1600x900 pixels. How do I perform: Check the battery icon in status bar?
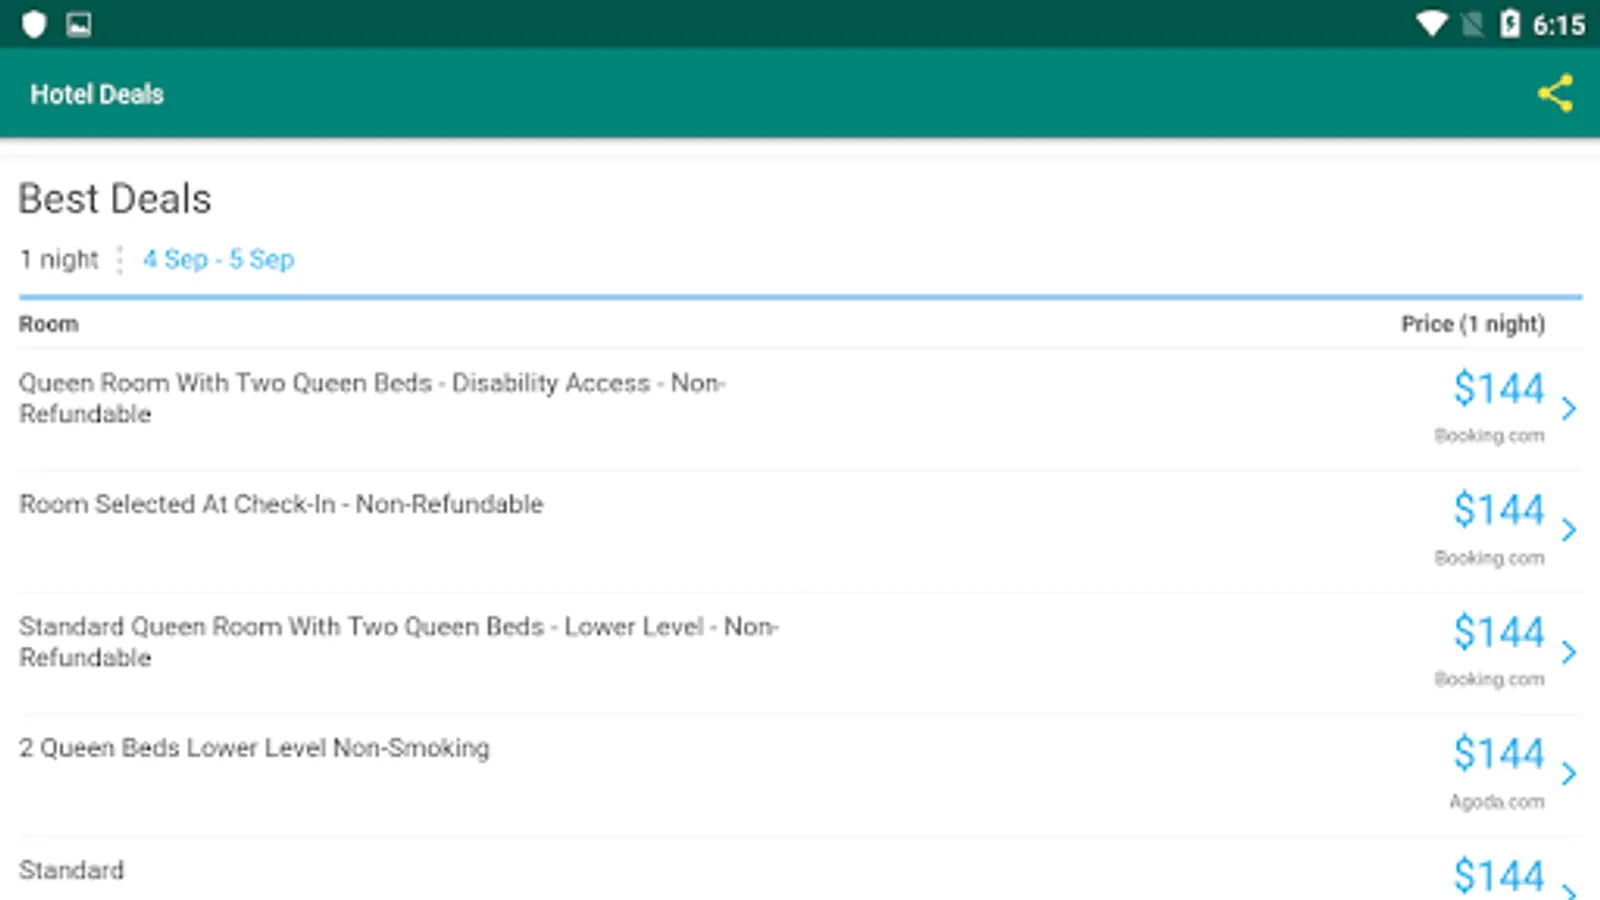pyautogui.click(x=1510, y=24)
